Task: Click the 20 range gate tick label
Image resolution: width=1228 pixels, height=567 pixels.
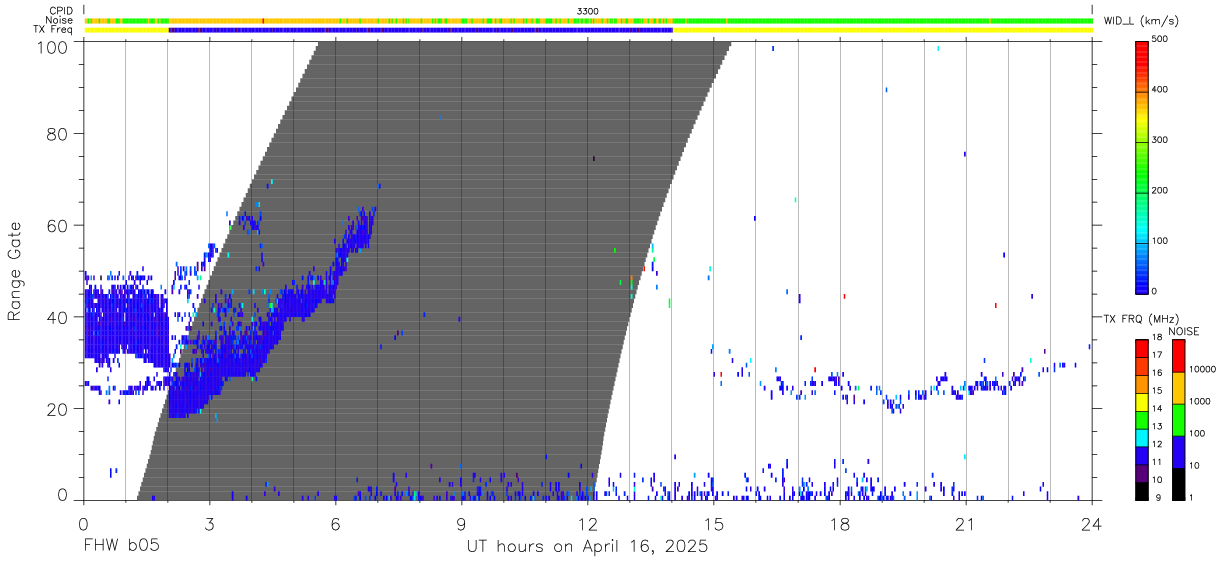Action: coord(56,409)
